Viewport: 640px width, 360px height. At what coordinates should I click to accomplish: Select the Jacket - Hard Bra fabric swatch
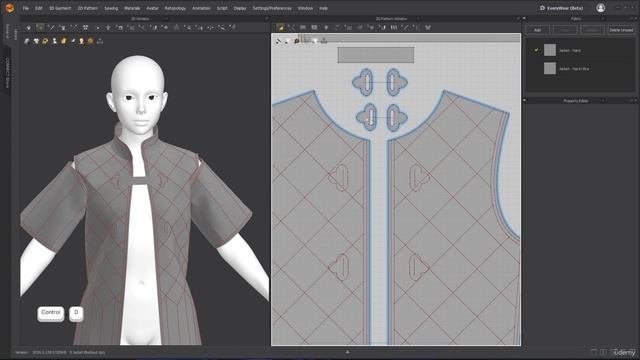click(x=550, y=68)
